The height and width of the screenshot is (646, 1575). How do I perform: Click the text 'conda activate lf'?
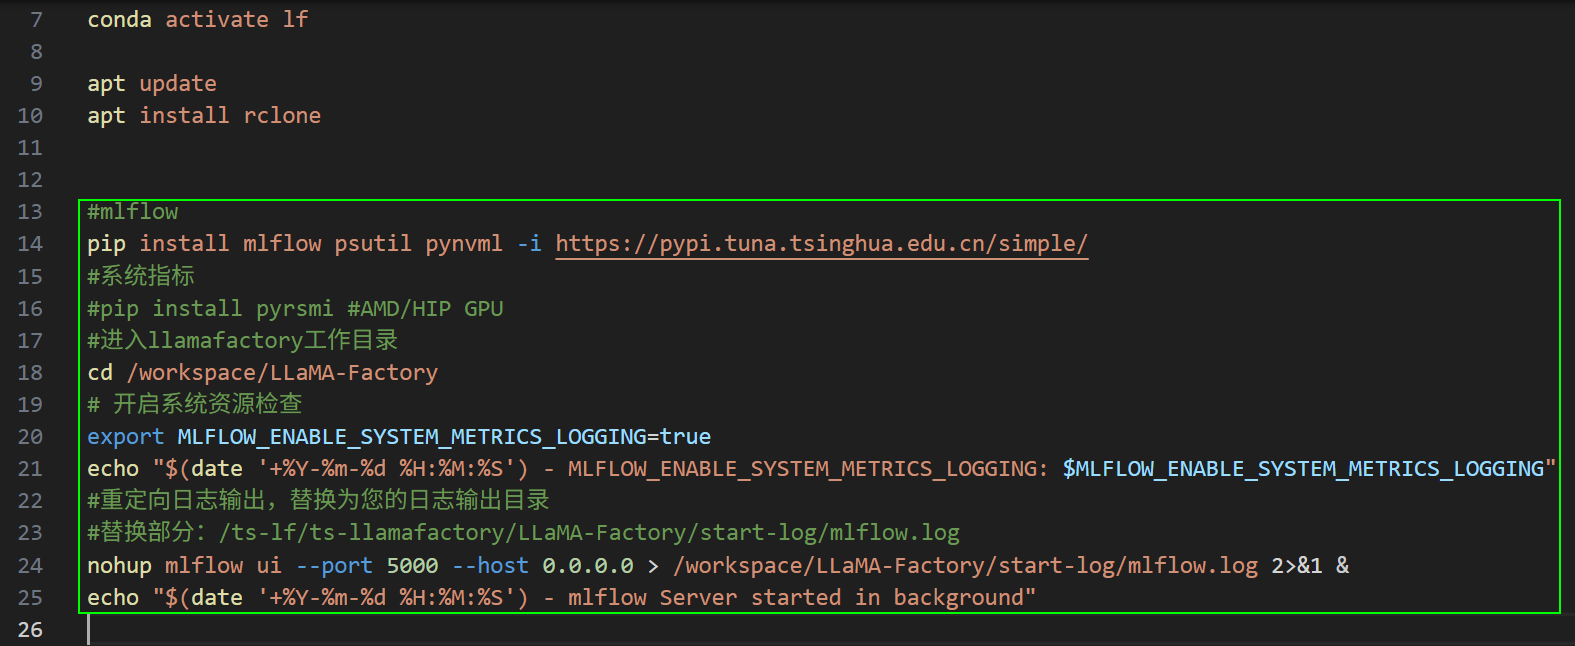(x=197, y=20)
